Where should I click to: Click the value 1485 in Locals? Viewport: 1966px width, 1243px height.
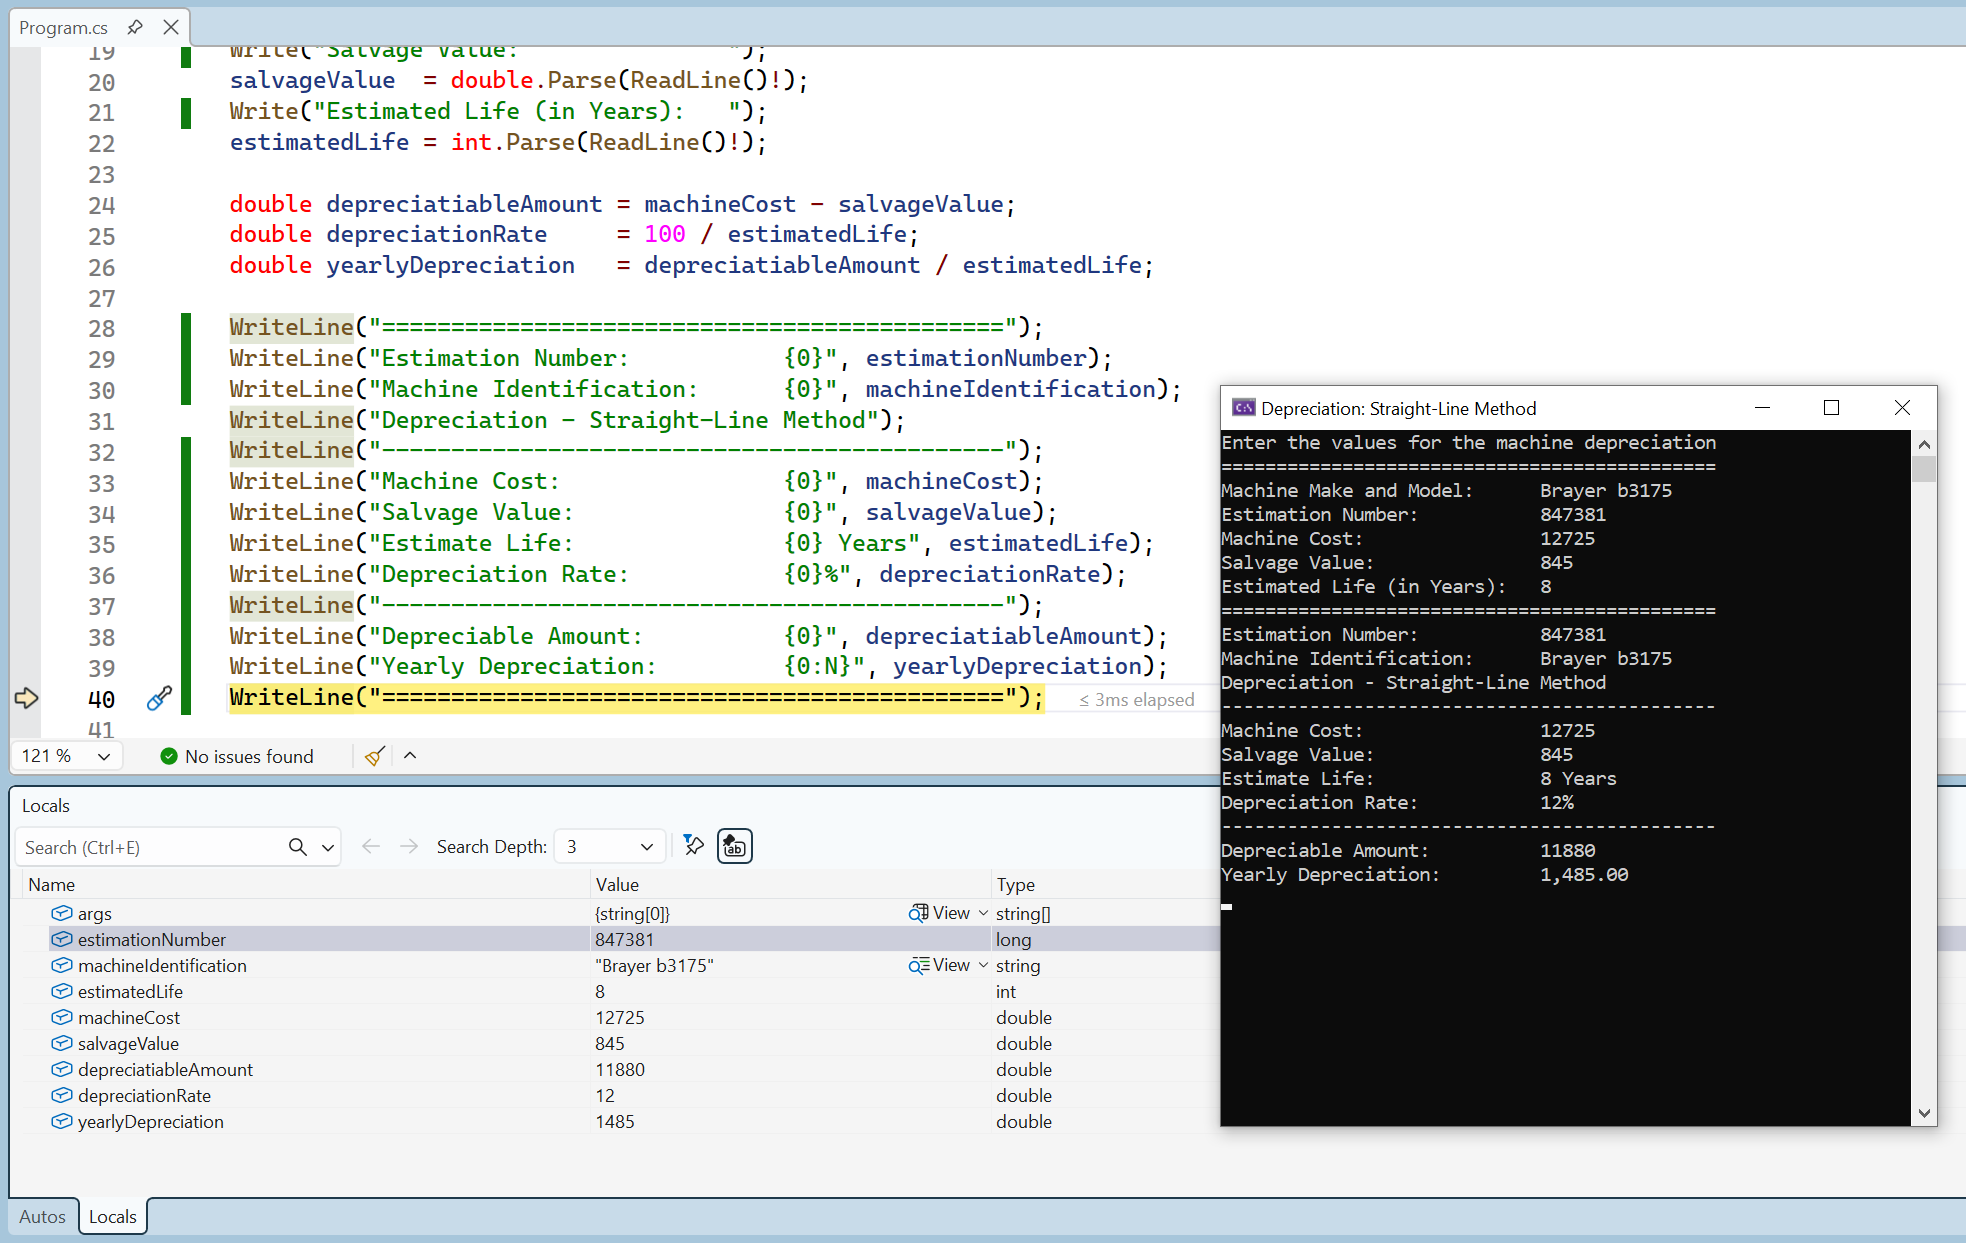tap(615, 1121)
